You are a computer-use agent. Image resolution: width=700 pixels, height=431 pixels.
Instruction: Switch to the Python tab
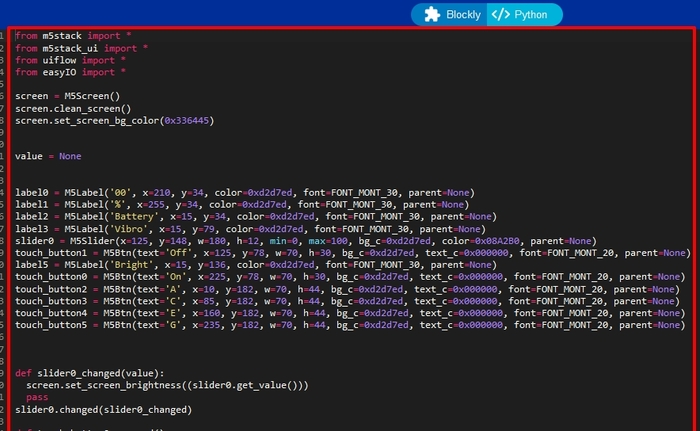click(524, 15)
